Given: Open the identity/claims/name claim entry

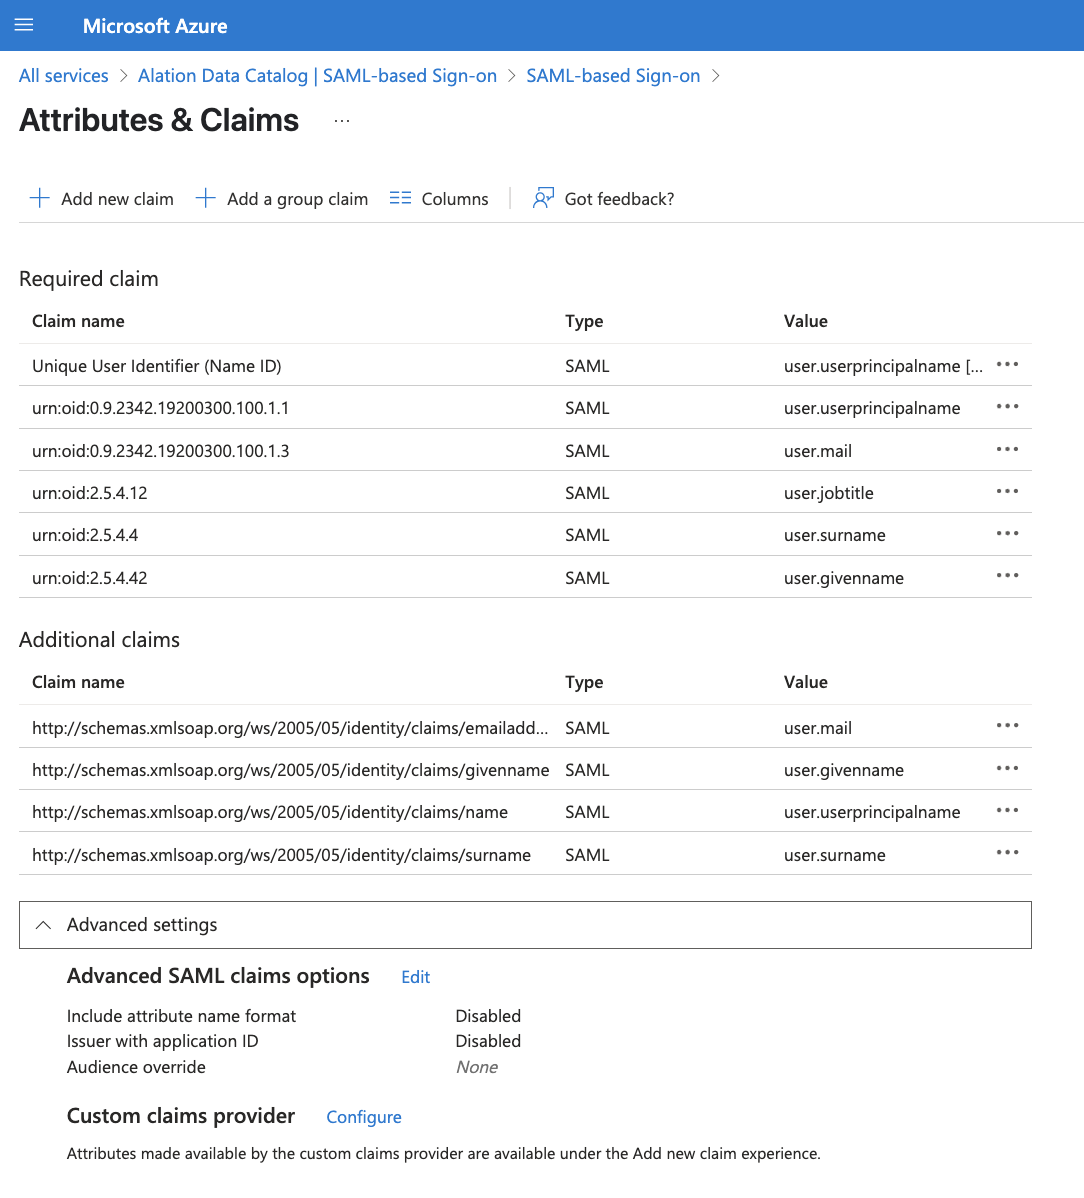Looking at the screenshot, I should (270, 812).
